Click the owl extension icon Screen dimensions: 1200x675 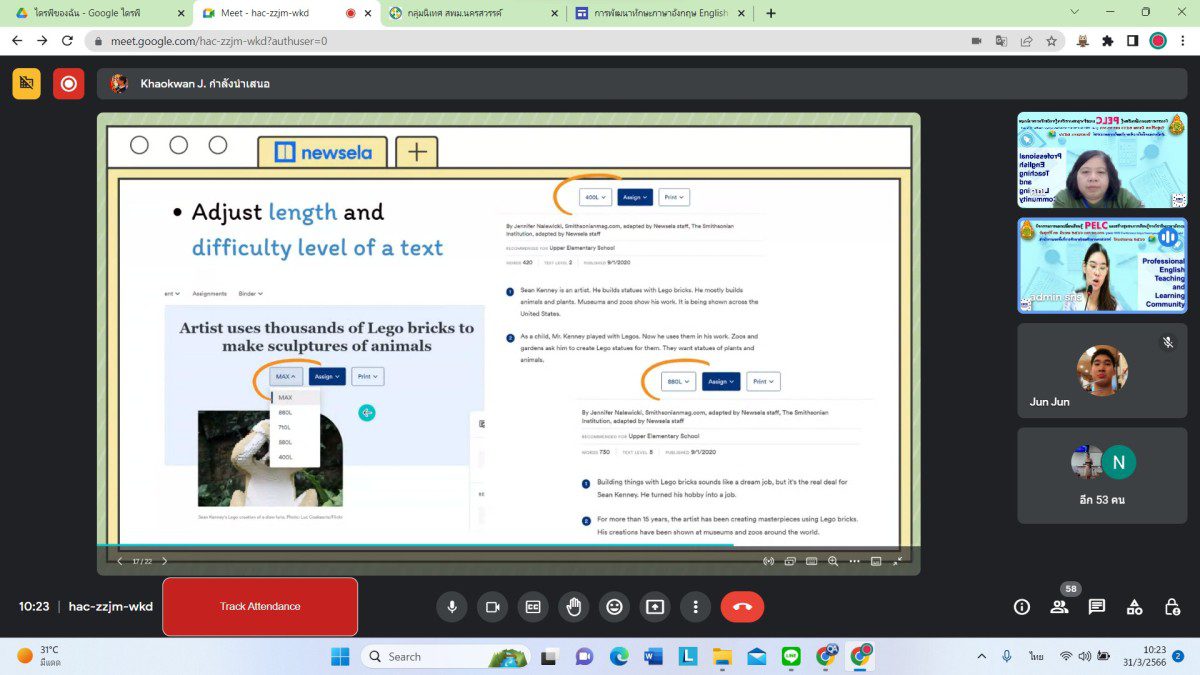pyautogui.click(x=1083, y=41)
